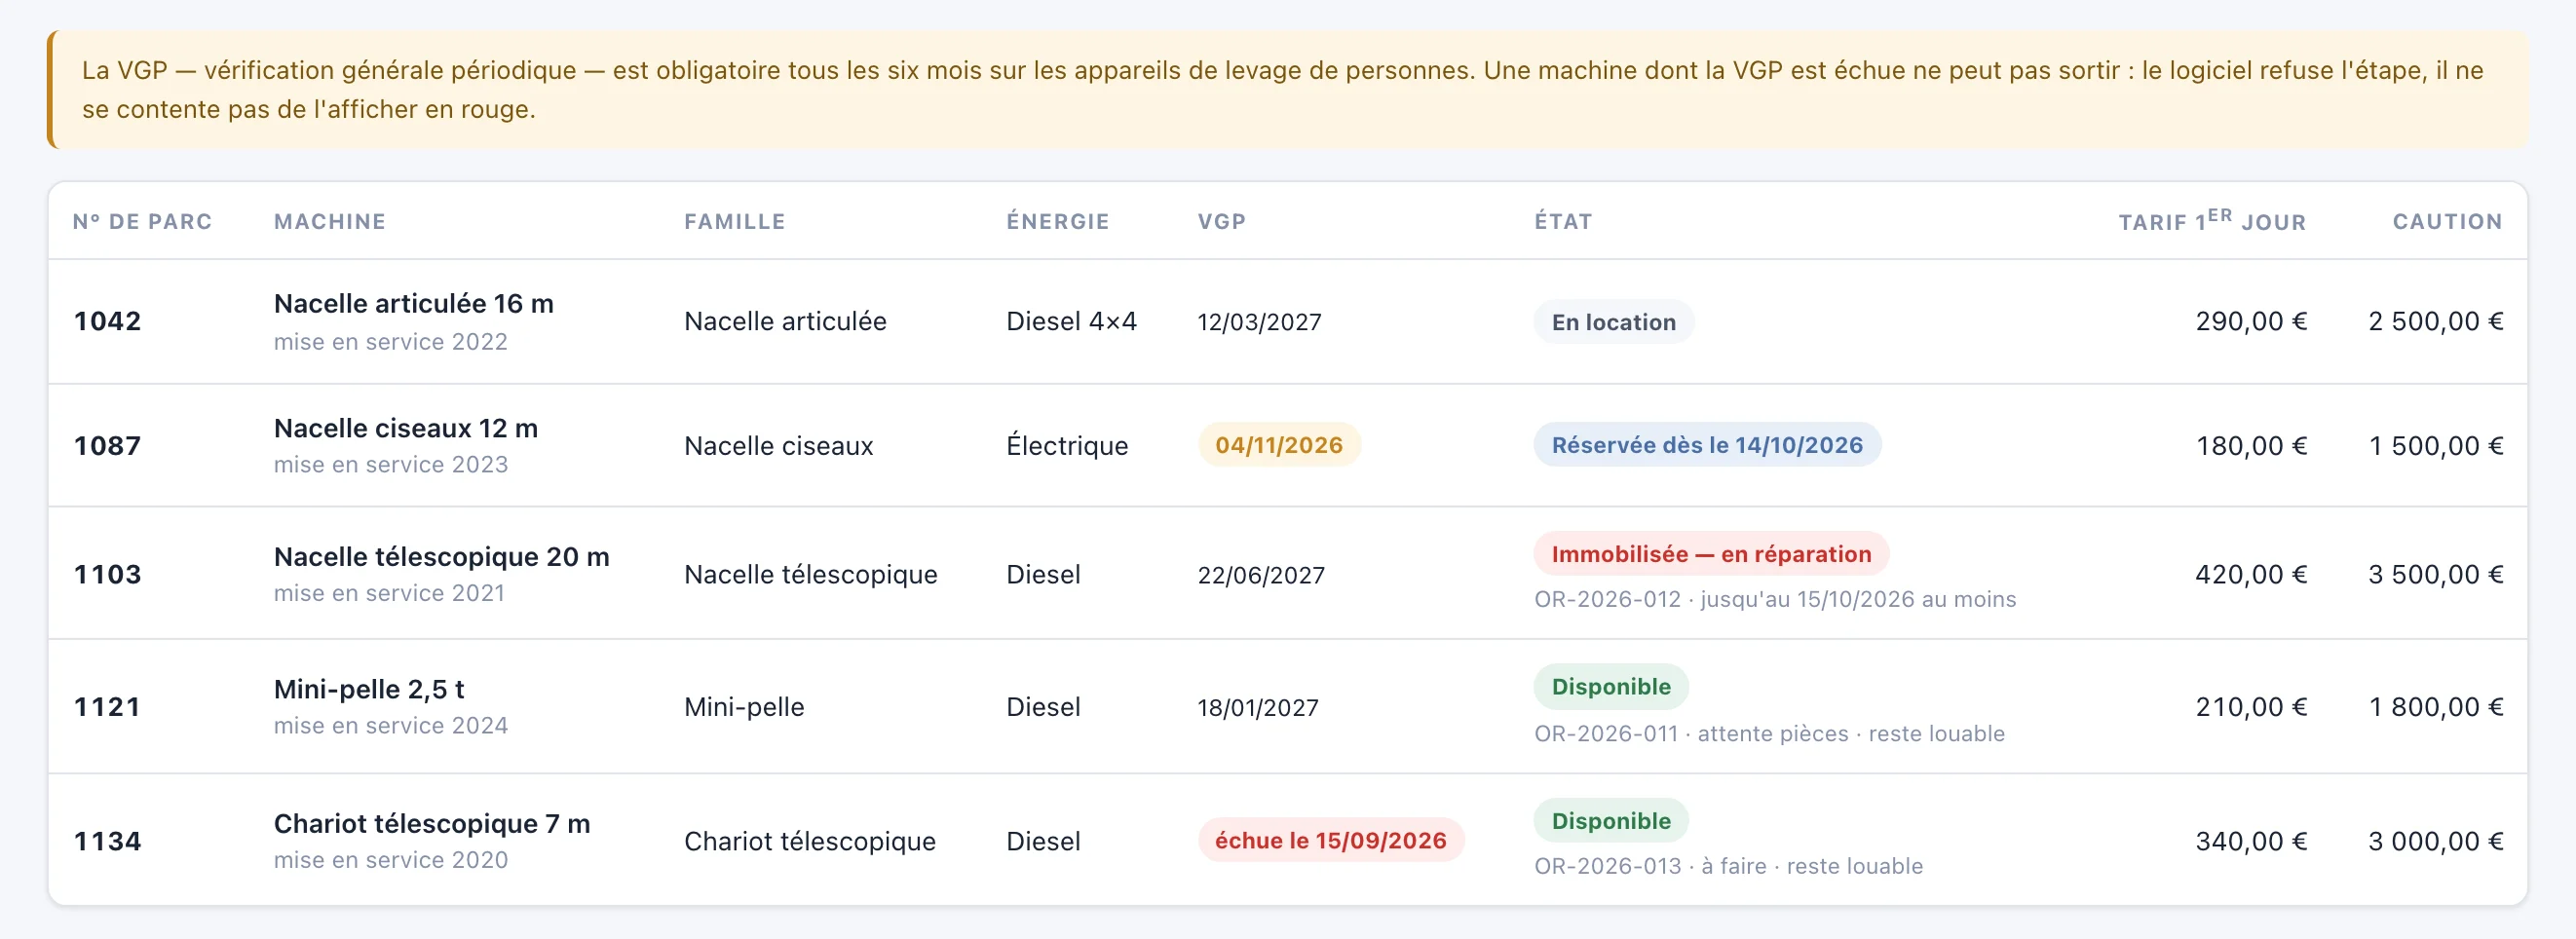Click the 'Disponible' badge for machine 1121
The width and height of the screenshot is (2576, 939).
[1611, 687]
